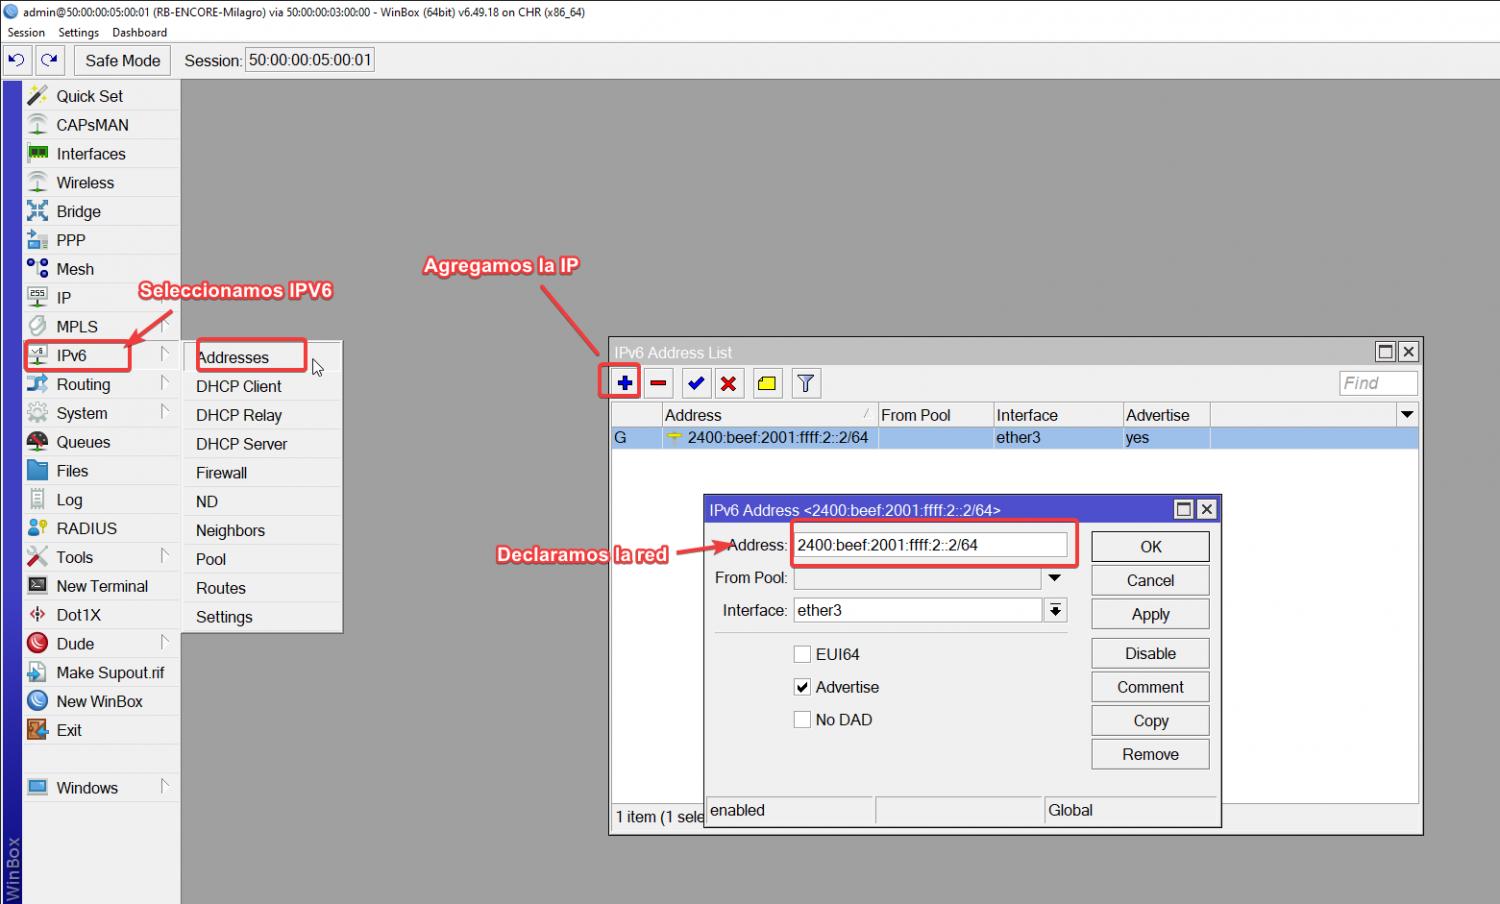Open the Filter funnel icon
This screenshot has height=904, width=1500.
point(805,383)
